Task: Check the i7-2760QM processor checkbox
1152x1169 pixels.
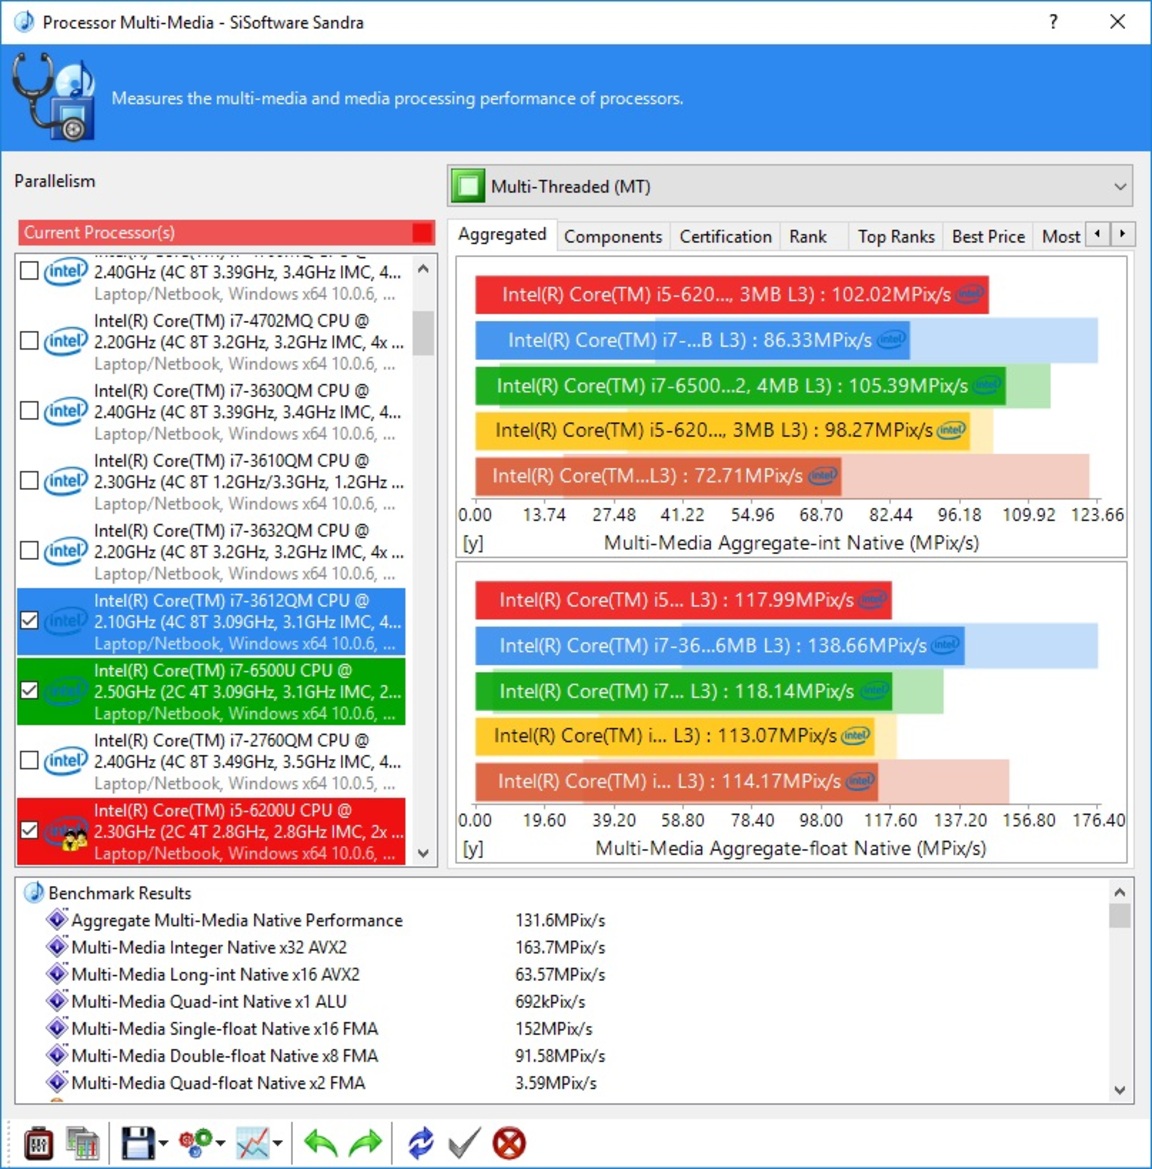Action: (29, 760)
